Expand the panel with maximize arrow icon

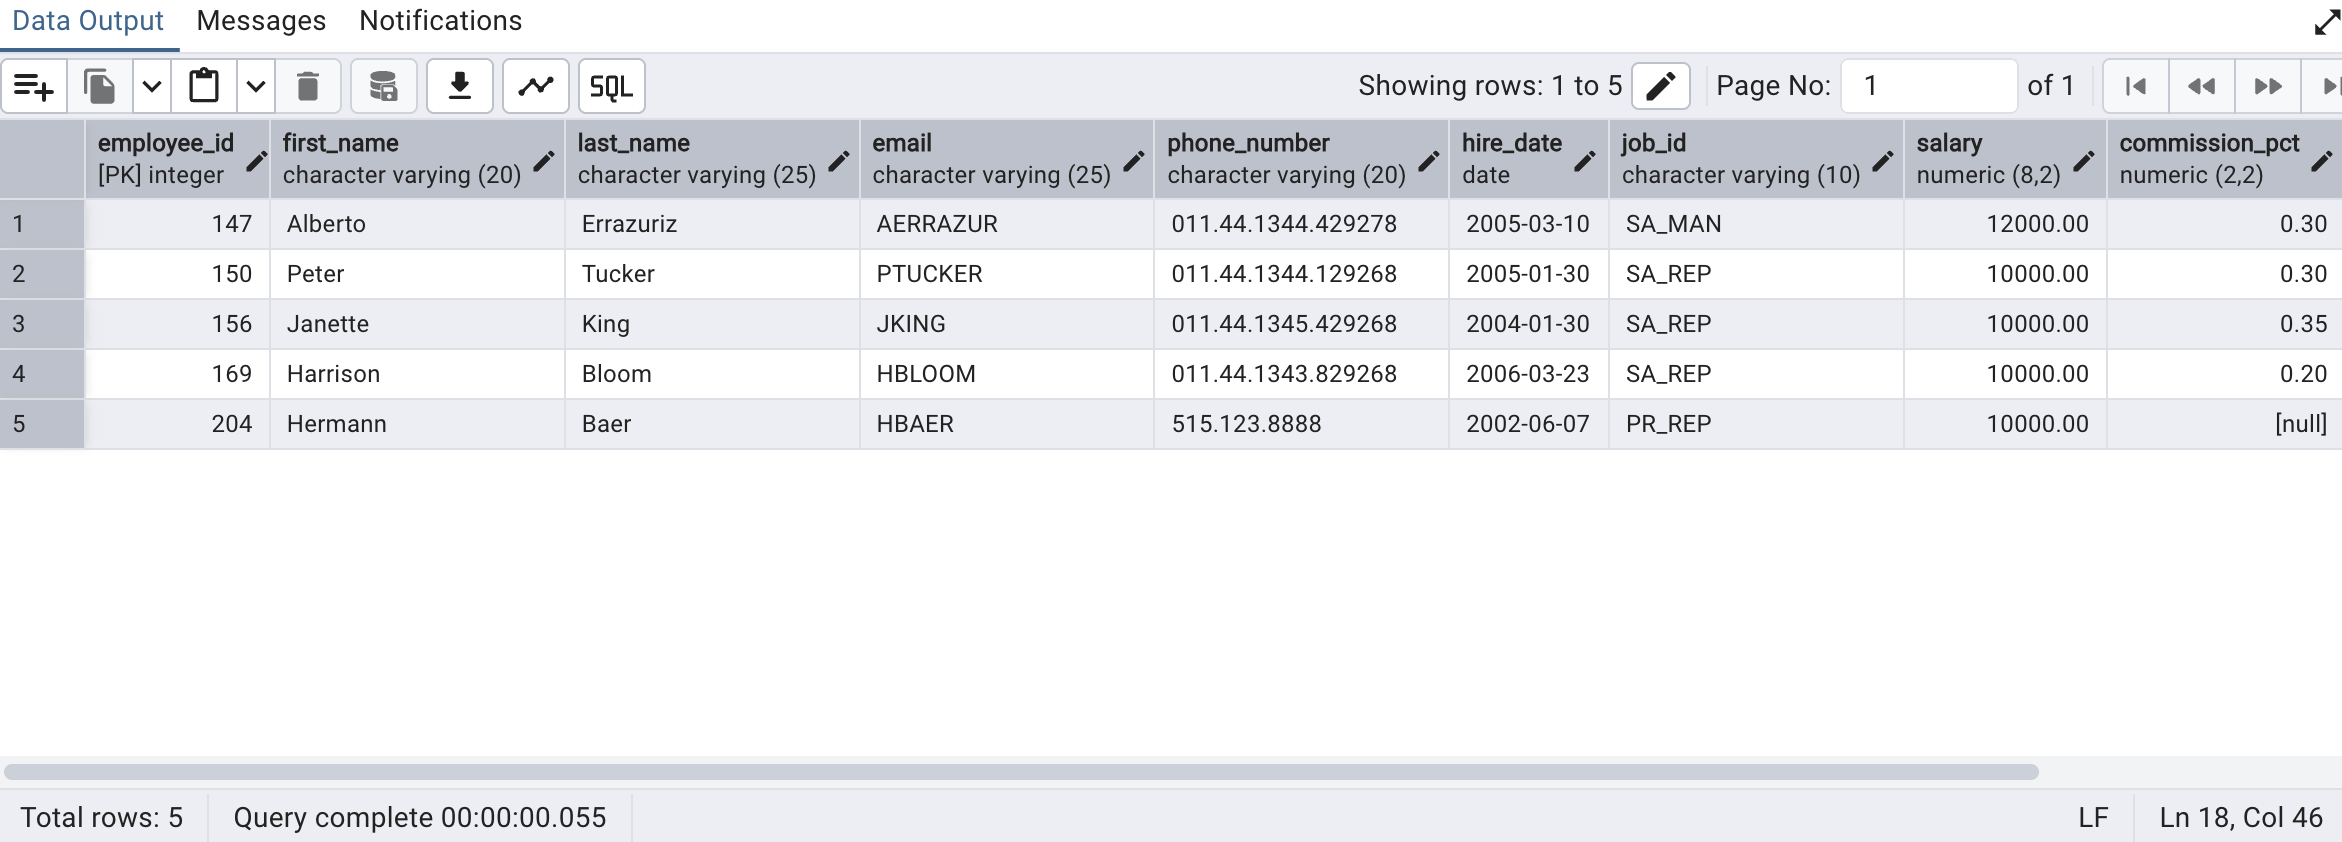pos(2326,21)
